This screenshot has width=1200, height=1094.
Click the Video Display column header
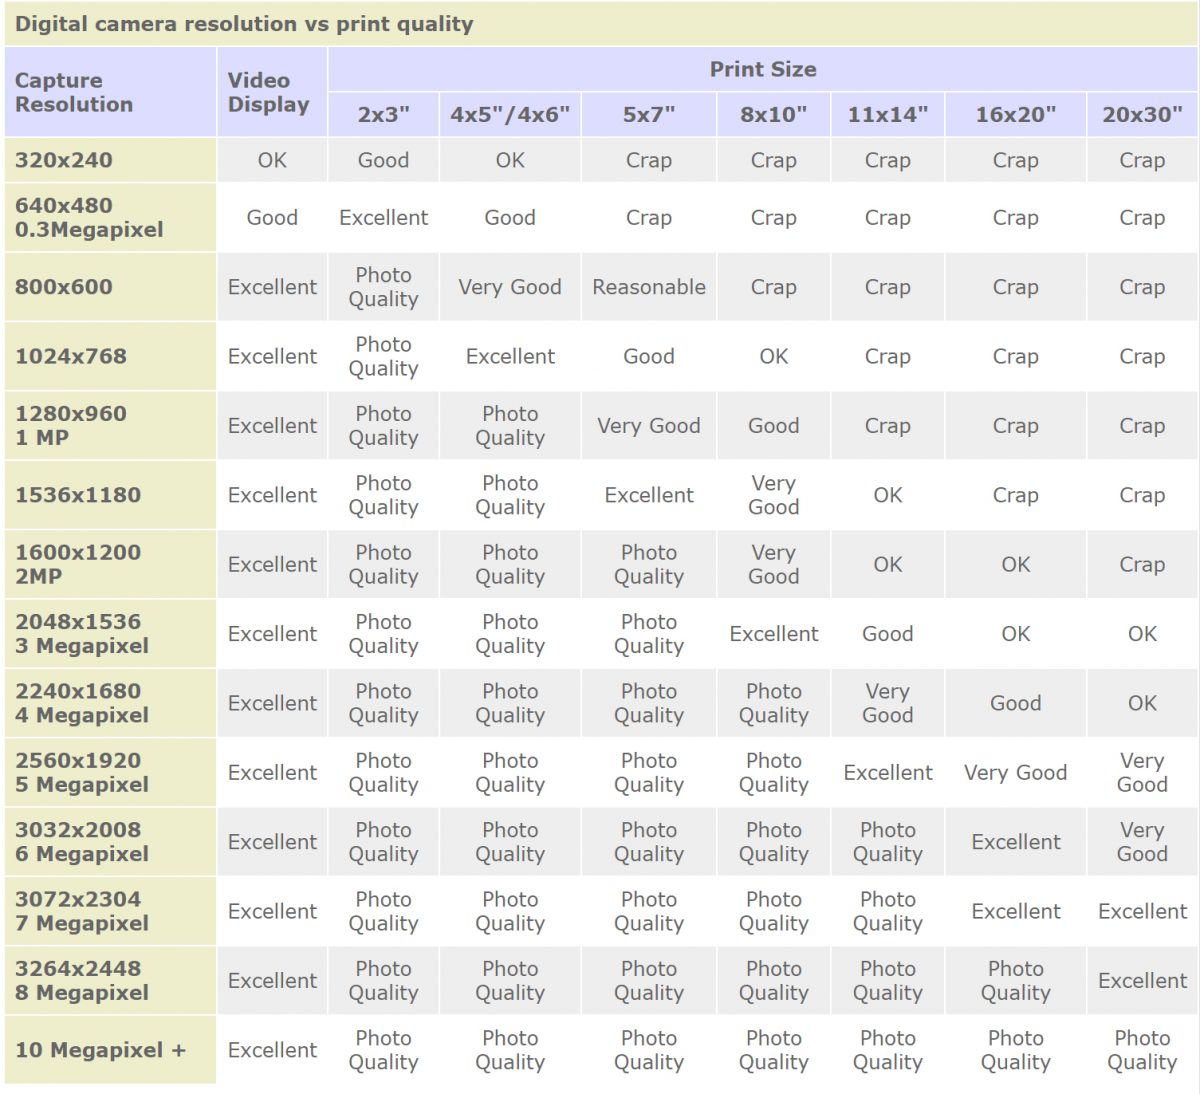[x=268, y=92]
